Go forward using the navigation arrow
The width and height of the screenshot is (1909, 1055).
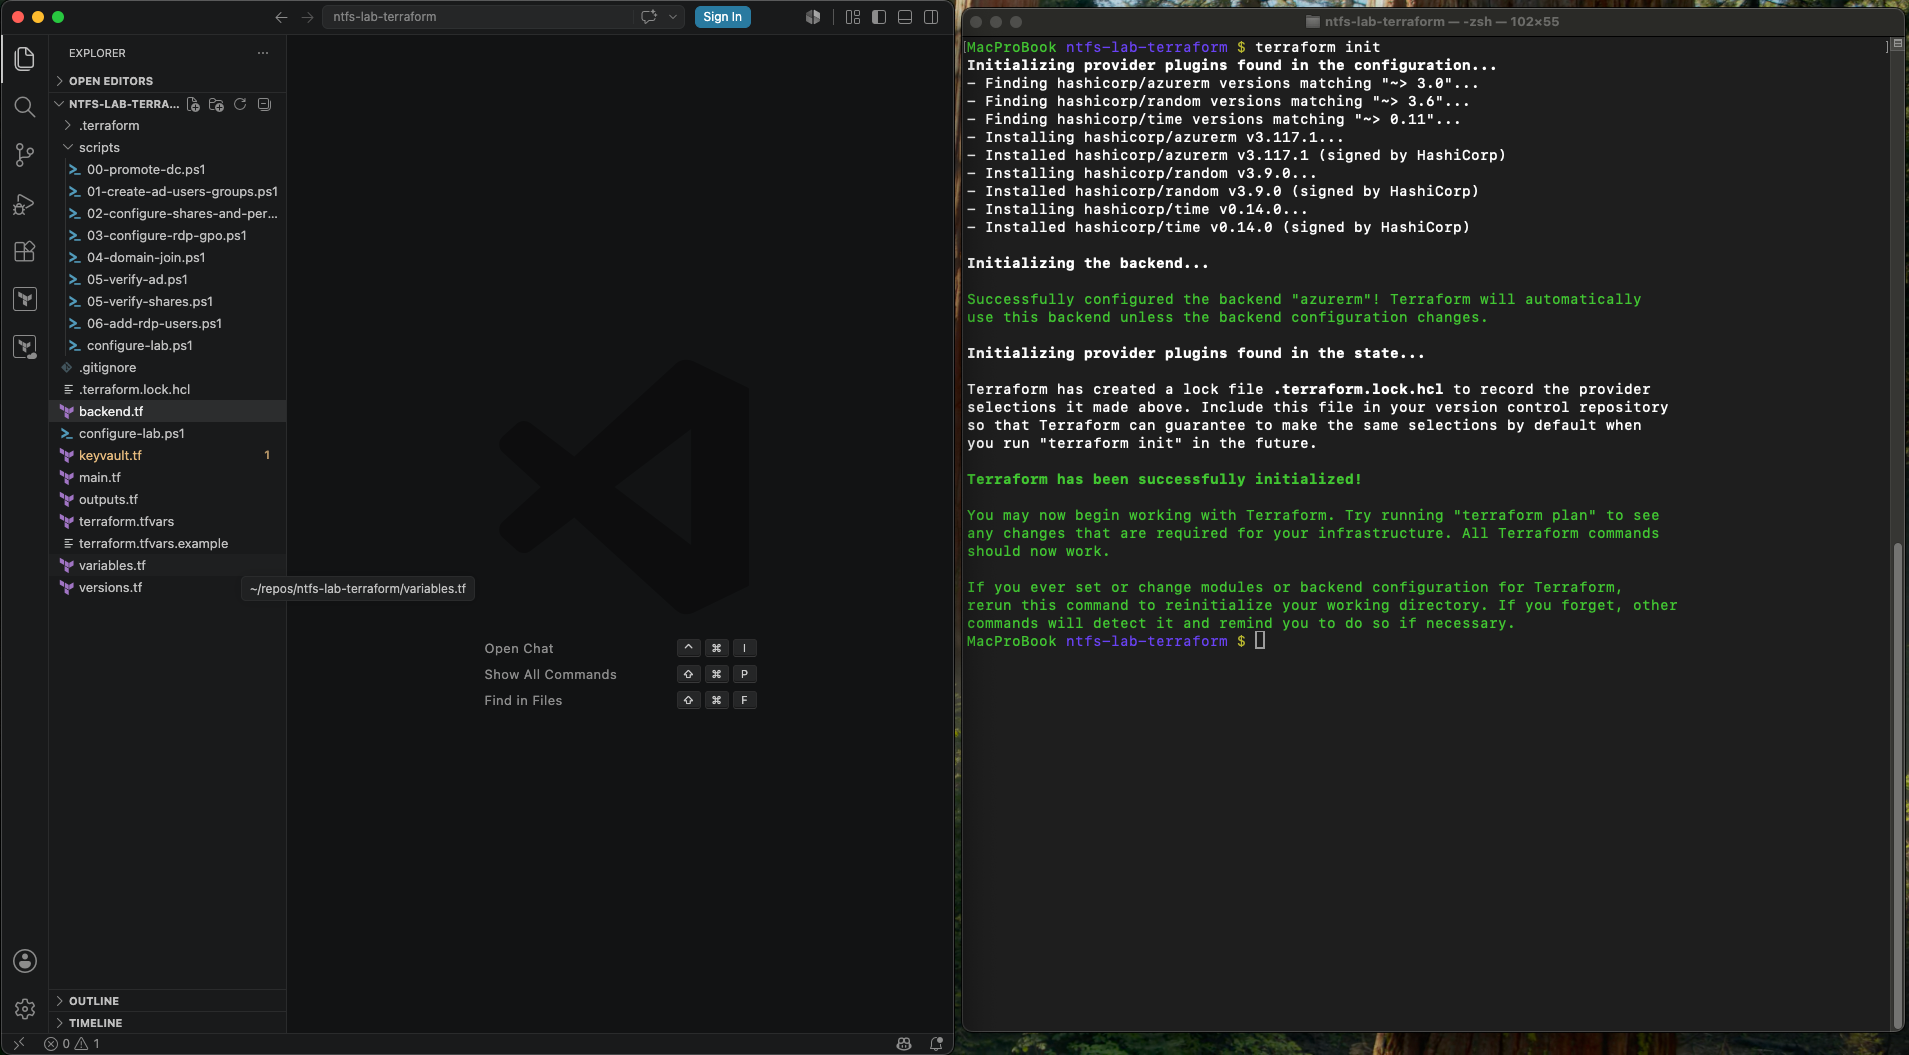[x=307, y=17]
